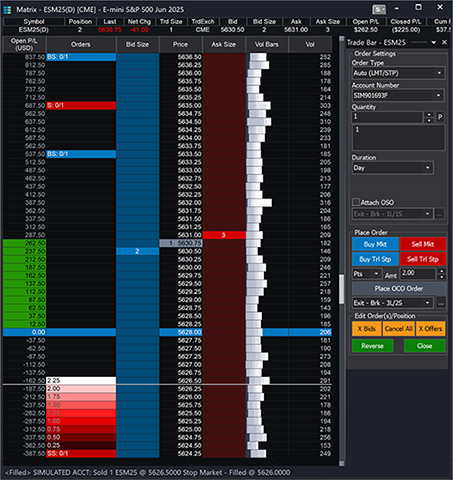Enable the Attach OSO checkbox
The image size is (453, 480).
[356, 202]
